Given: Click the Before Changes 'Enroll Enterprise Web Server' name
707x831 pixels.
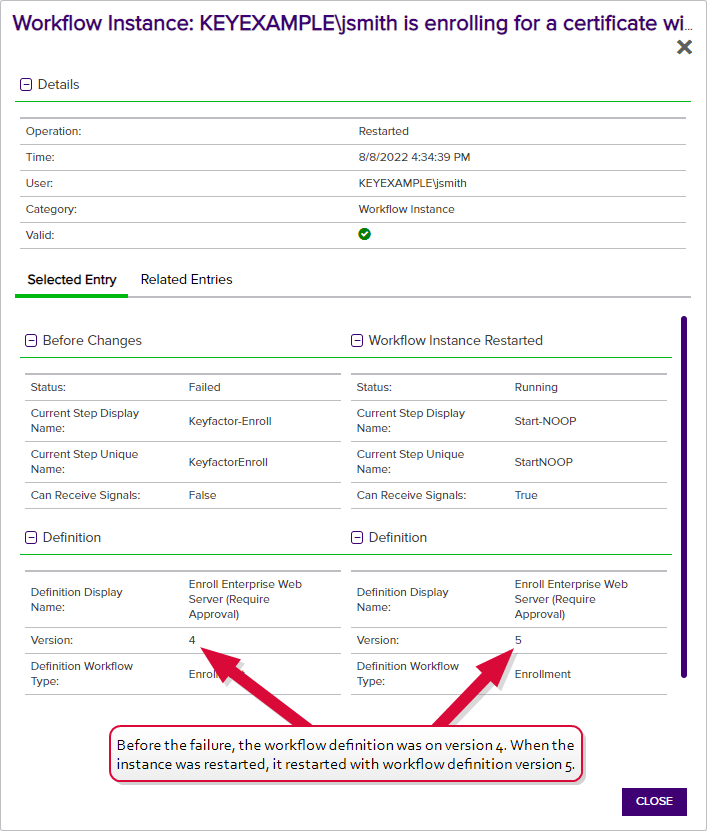Looking at the screenshot, I should coord(245,599).
